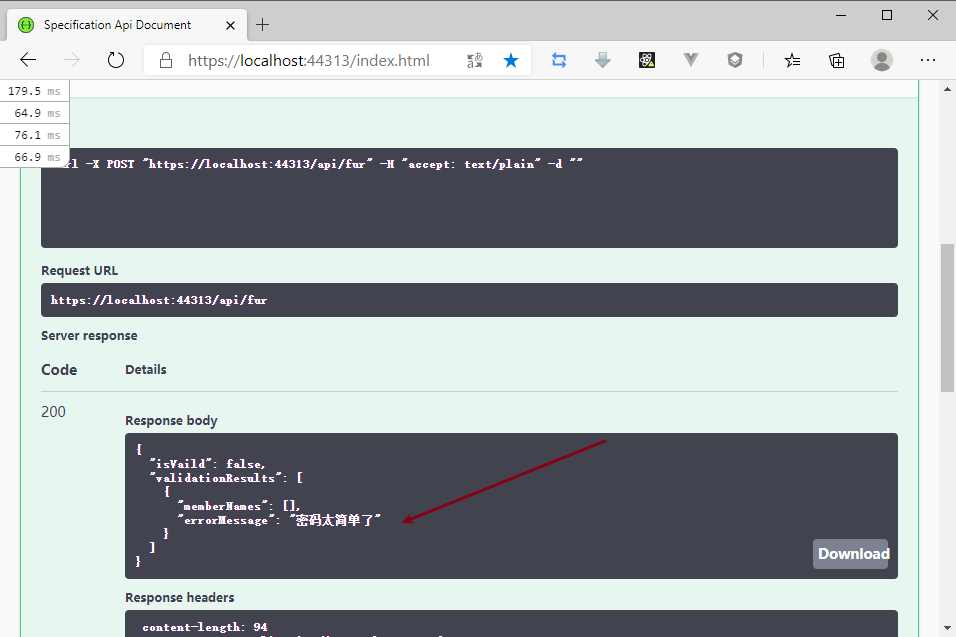The height and width of the screenshot is (637, 956).
Task: View site information lock icon
Action: click(x=166, y=60)
